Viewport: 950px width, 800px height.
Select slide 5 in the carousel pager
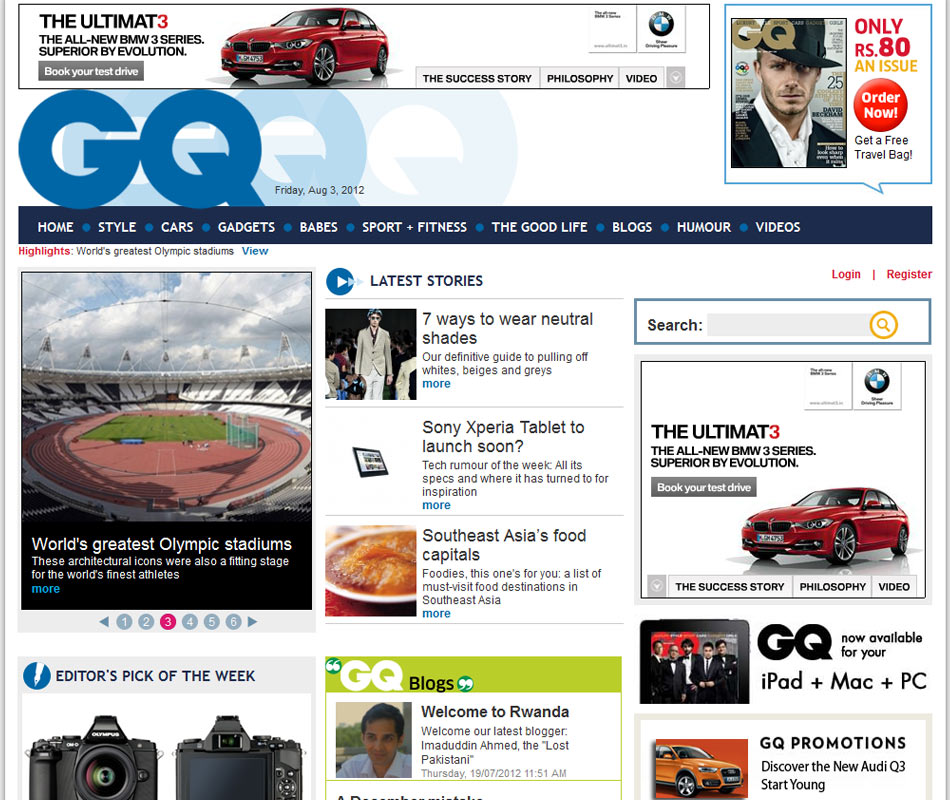tap(211, 621)
